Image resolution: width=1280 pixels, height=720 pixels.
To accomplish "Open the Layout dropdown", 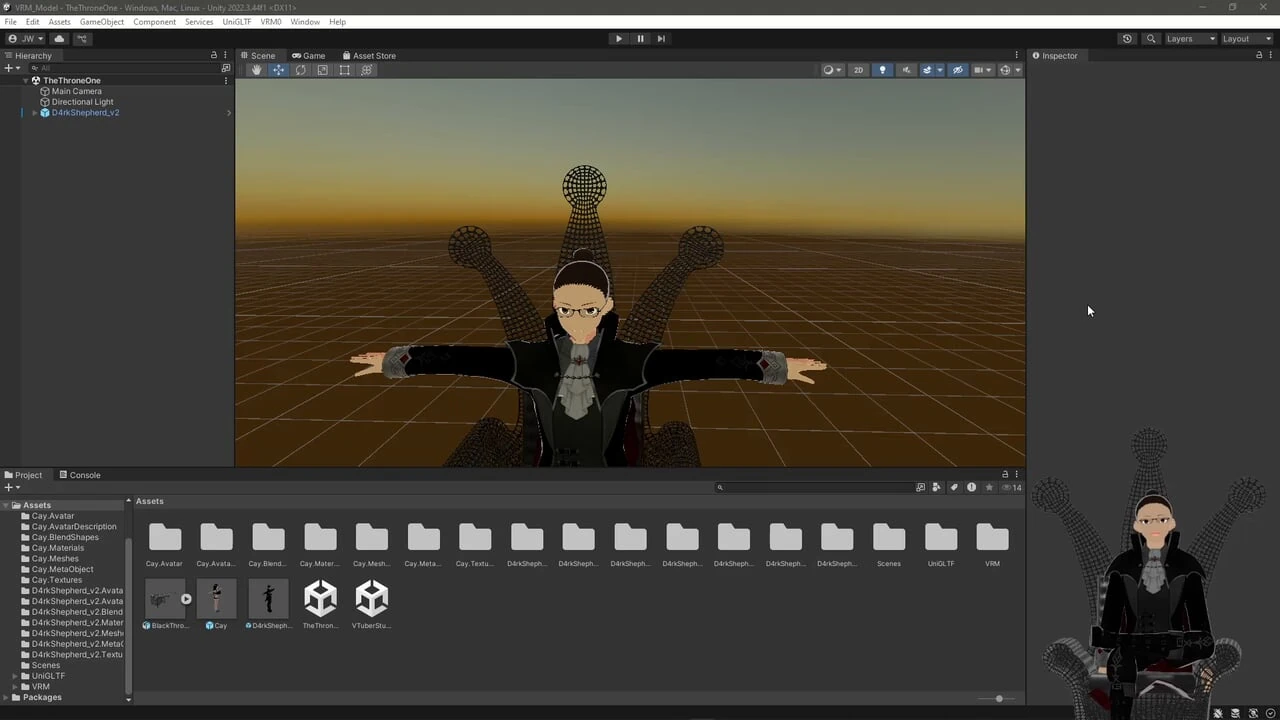I will 1246,39.
